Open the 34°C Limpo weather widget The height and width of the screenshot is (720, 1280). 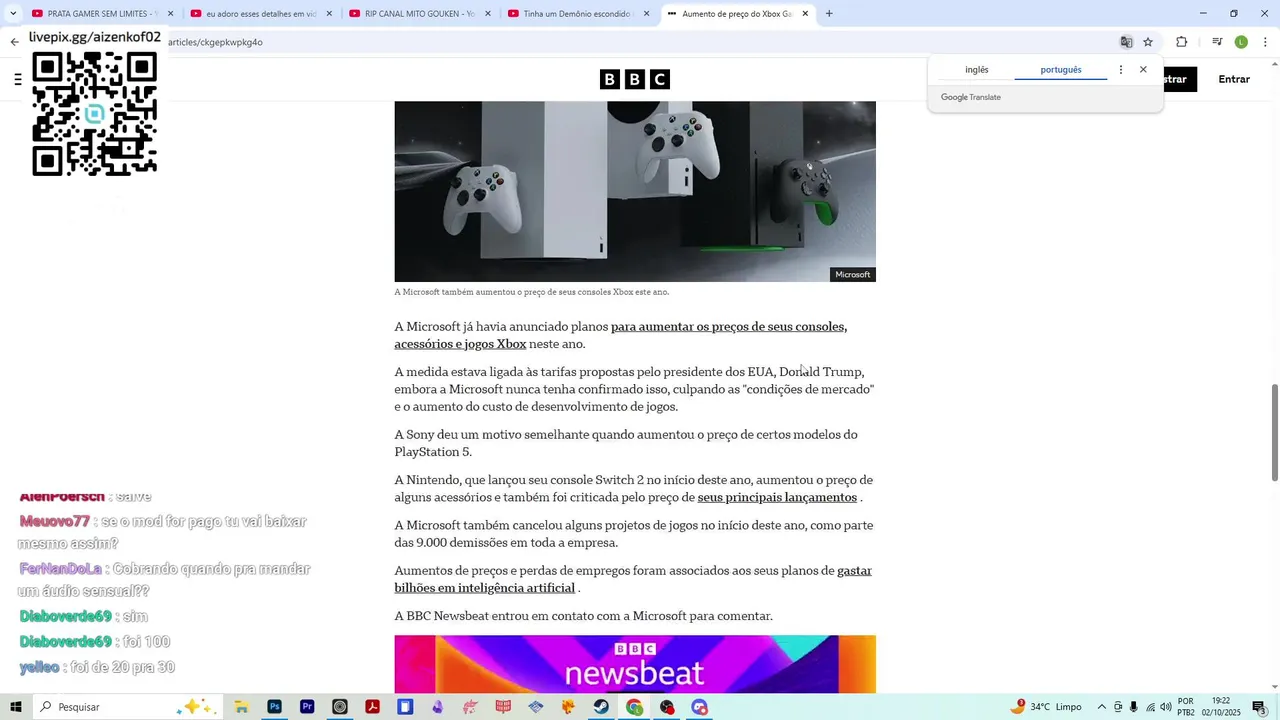pyautogui.click(x=1047, y=707)
